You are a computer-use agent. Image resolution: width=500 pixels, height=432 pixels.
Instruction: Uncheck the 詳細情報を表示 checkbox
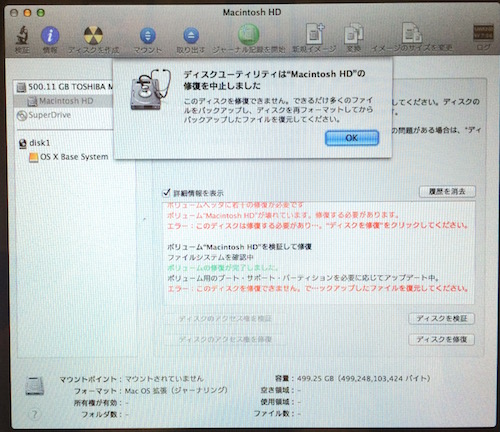point(166,193)
